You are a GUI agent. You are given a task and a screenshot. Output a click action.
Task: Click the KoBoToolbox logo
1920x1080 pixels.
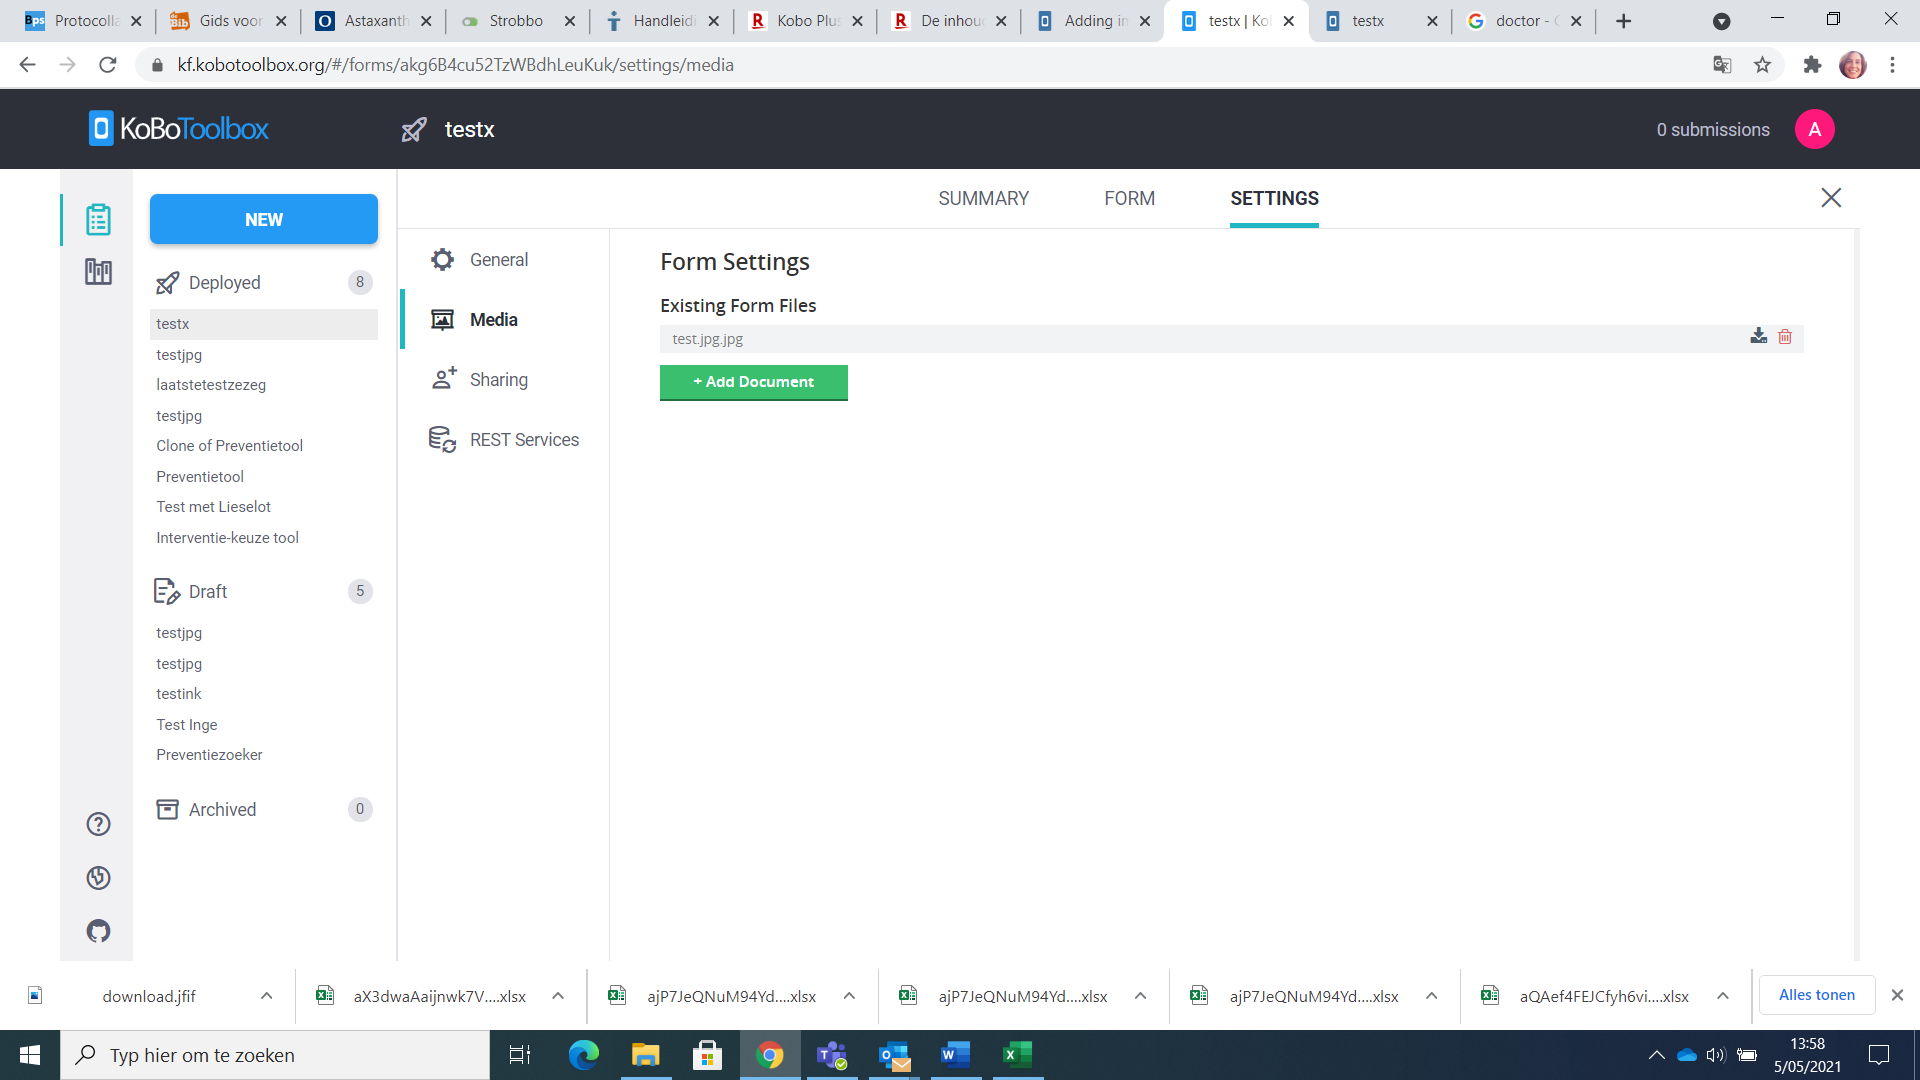click(x=179, y=129)
